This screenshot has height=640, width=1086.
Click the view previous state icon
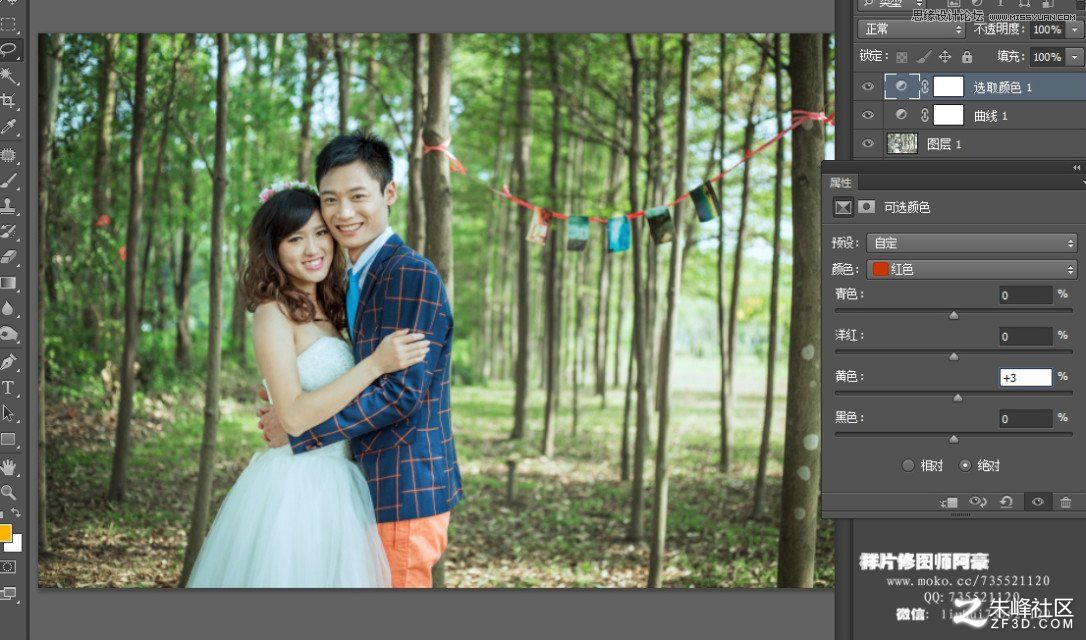pyautogui.click(x=978, y=502)
